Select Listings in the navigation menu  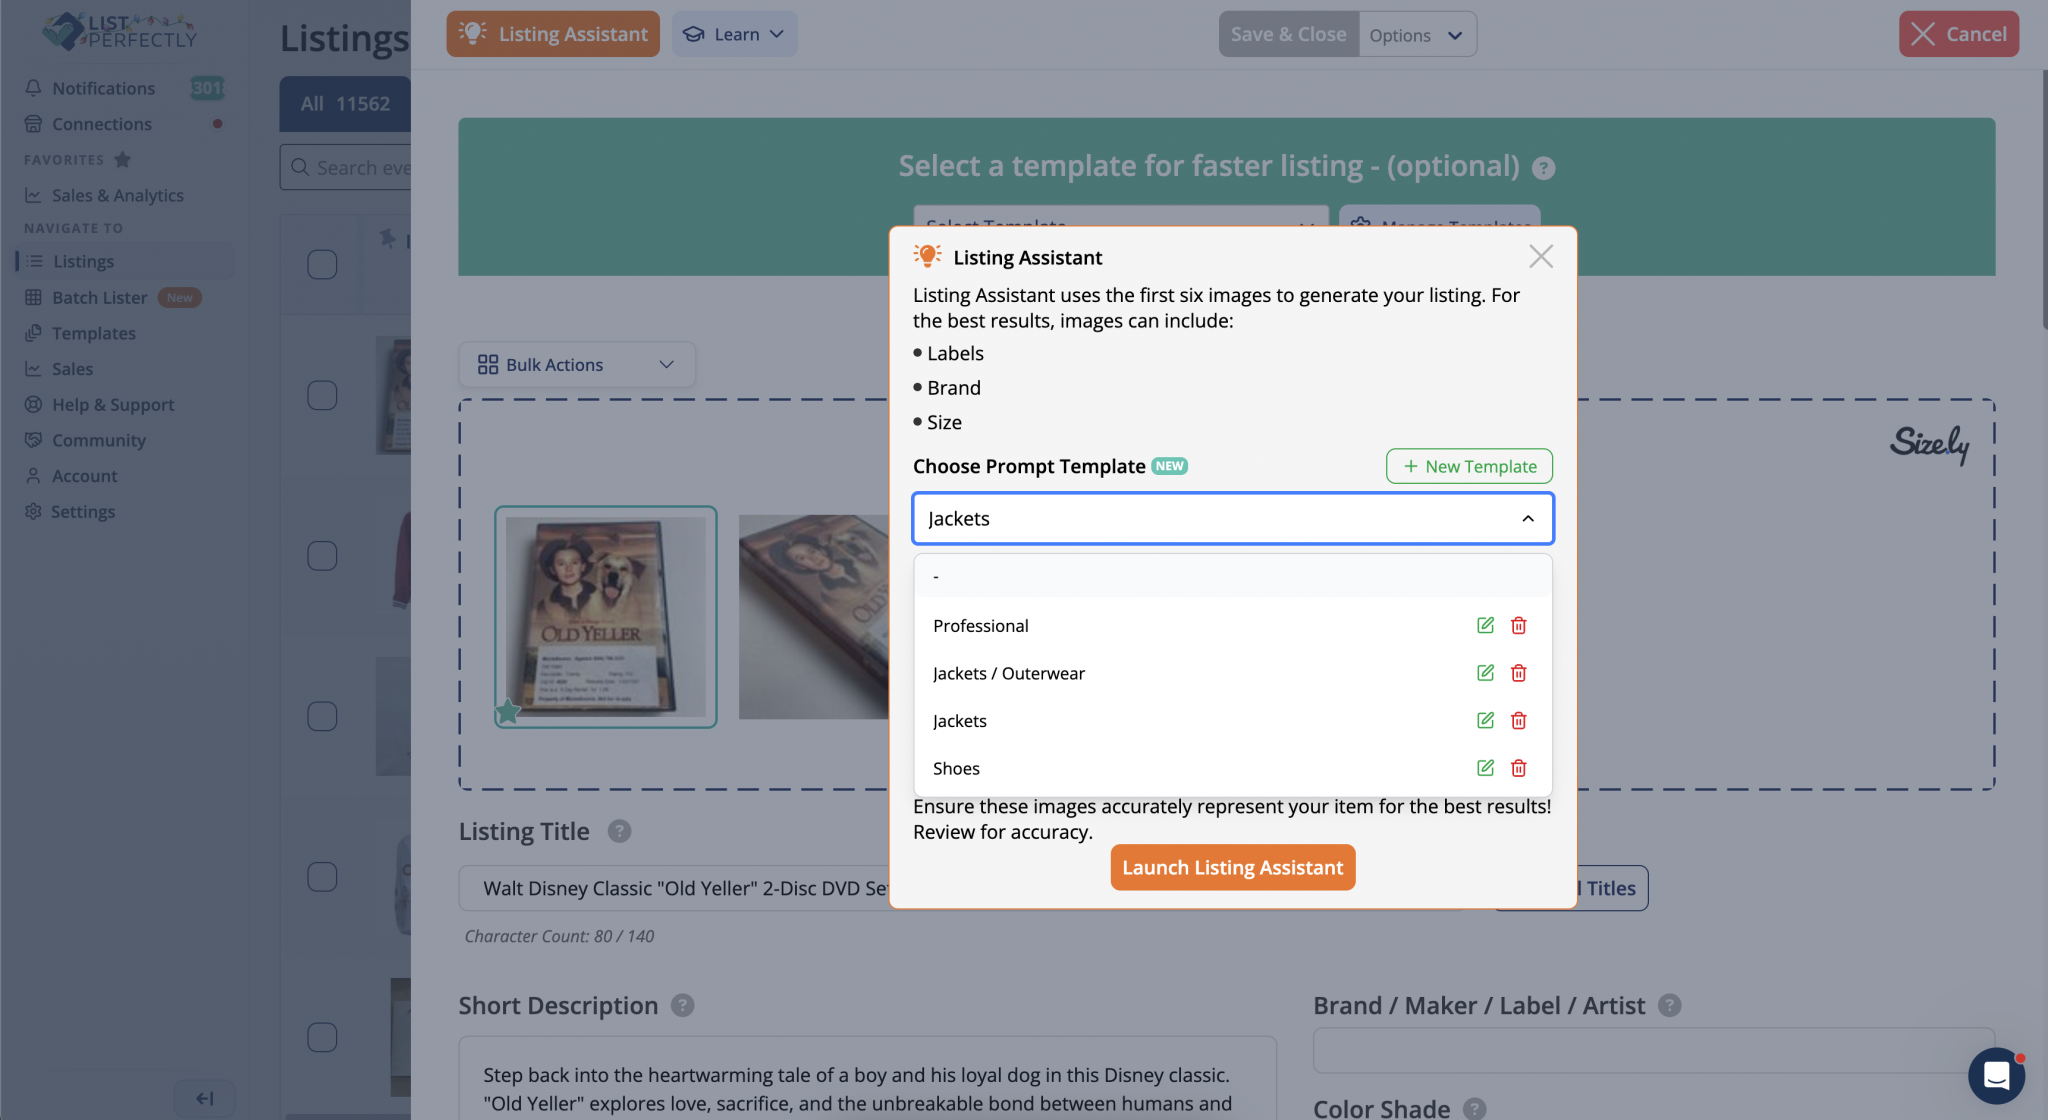click(82, 261)
